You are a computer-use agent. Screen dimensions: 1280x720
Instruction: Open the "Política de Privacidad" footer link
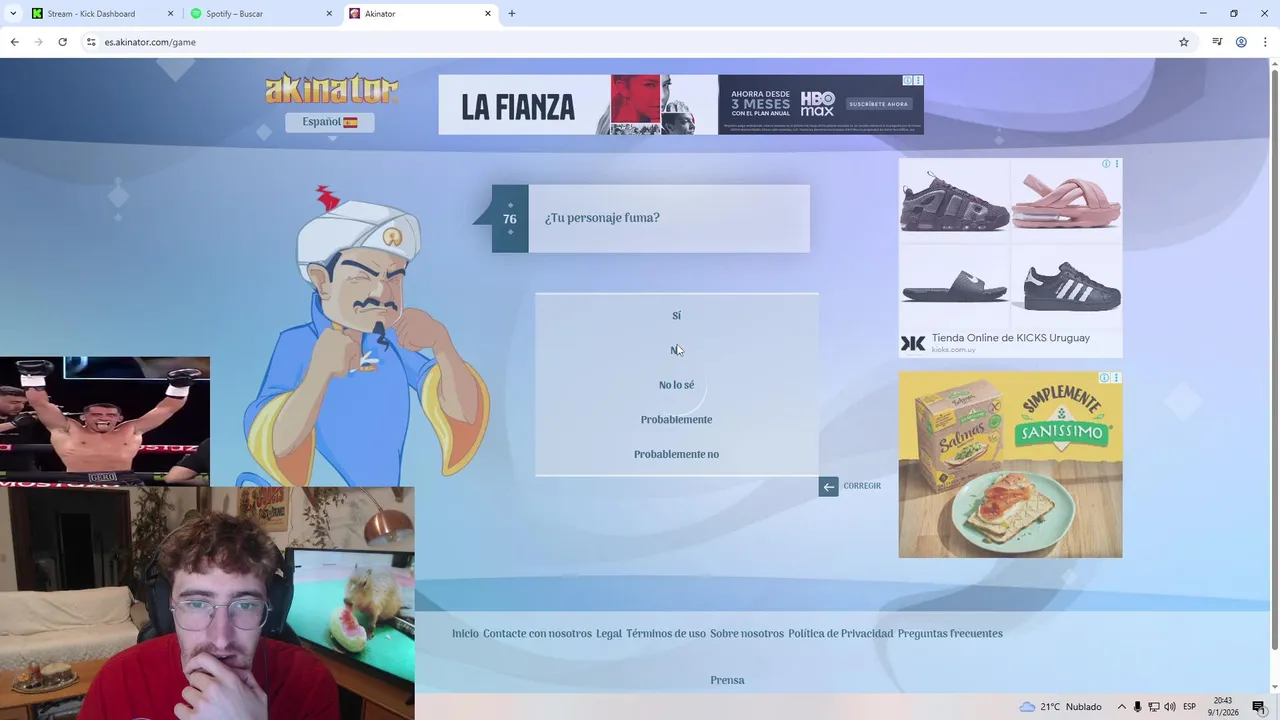[x=841, y=634]
